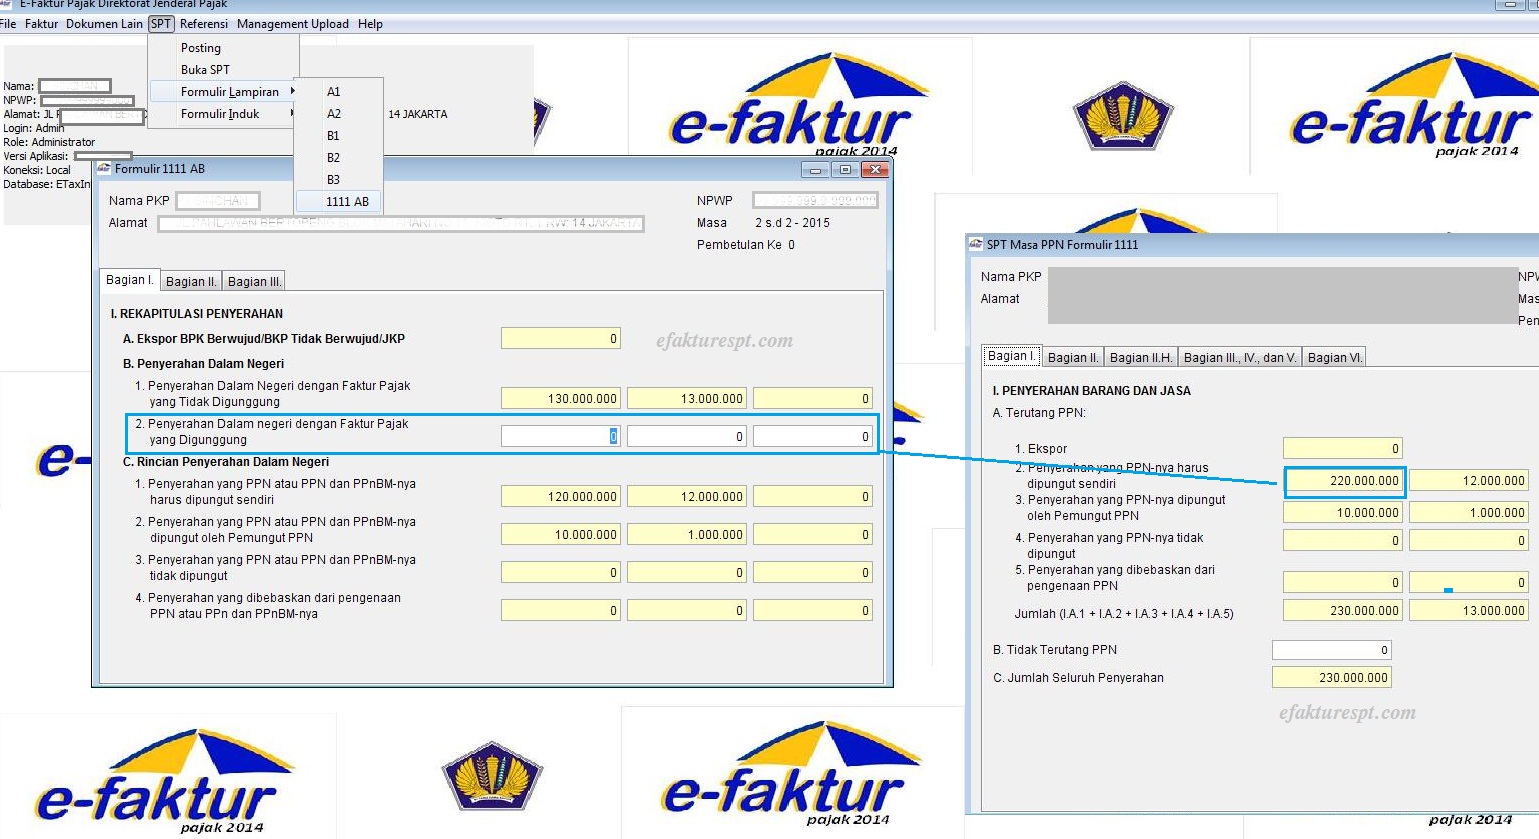Expand Formulir Lampiran submenu
Image resolution: width=1539 pixels, height=839 pixels.
tap(224, 92)
